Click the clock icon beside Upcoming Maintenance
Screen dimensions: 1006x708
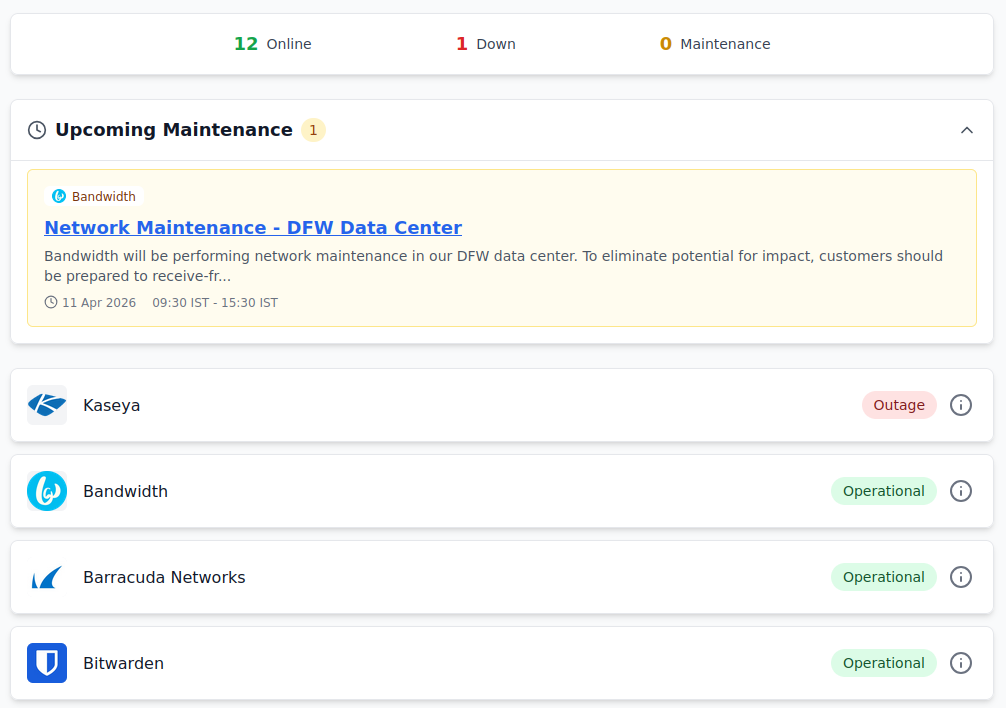[37, 129]
